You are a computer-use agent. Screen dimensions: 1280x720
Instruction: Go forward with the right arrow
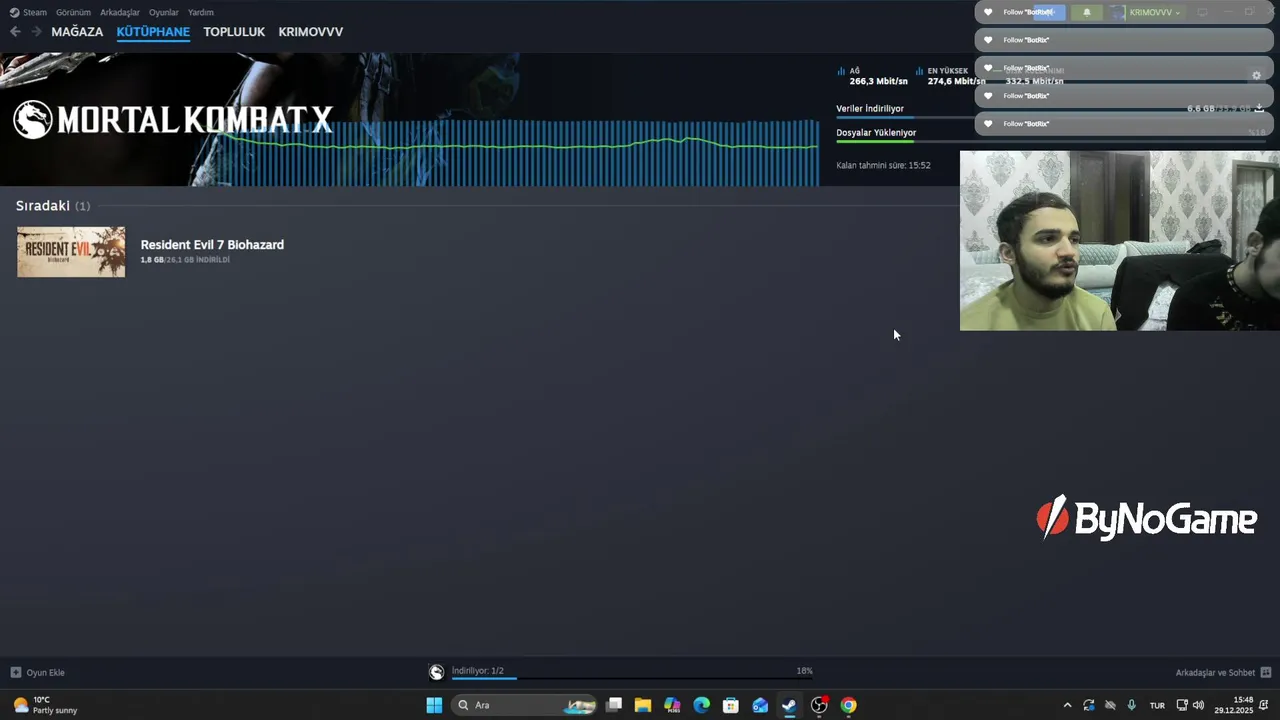(37, 32)
